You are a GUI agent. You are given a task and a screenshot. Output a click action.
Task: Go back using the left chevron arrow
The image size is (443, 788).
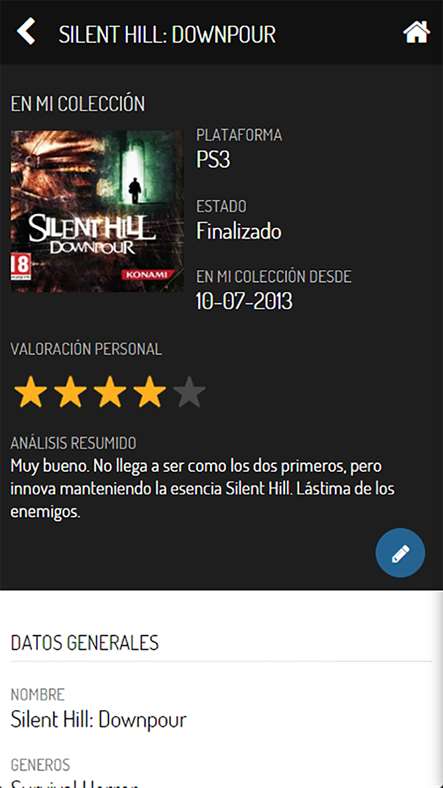(x=26, y=31)
